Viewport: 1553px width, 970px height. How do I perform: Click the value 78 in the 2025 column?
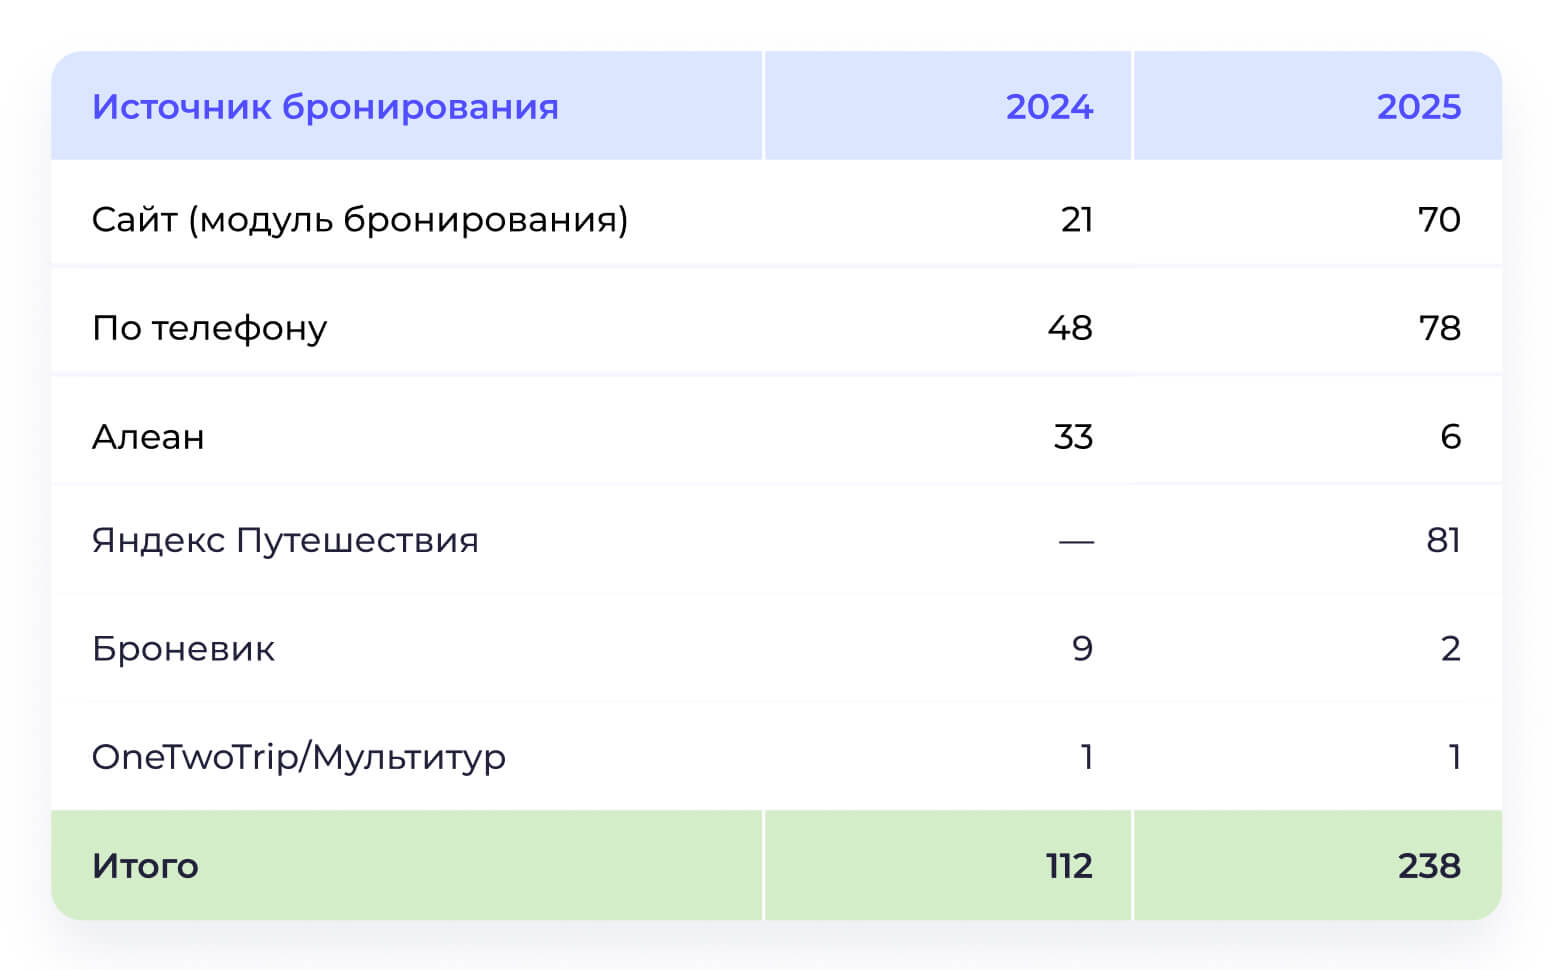1440,328
